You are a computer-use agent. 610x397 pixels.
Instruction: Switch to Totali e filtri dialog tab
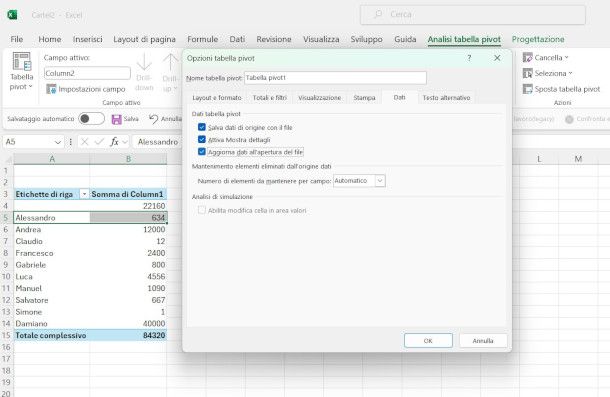point(270,98)
